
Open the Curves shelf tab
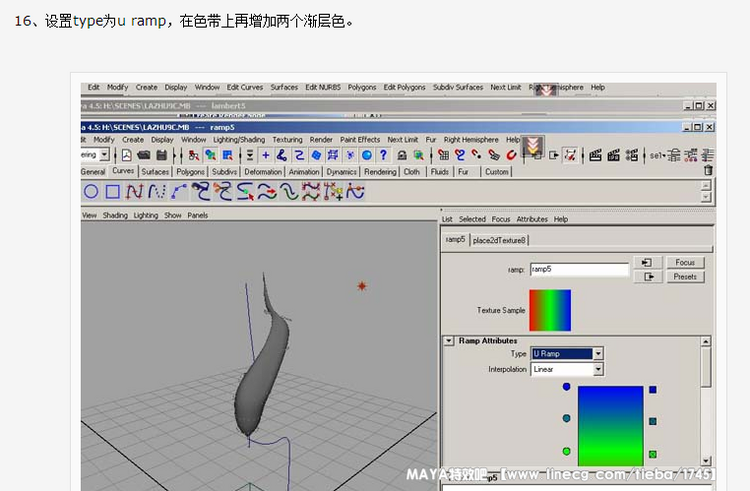click(x=123, y=172)
